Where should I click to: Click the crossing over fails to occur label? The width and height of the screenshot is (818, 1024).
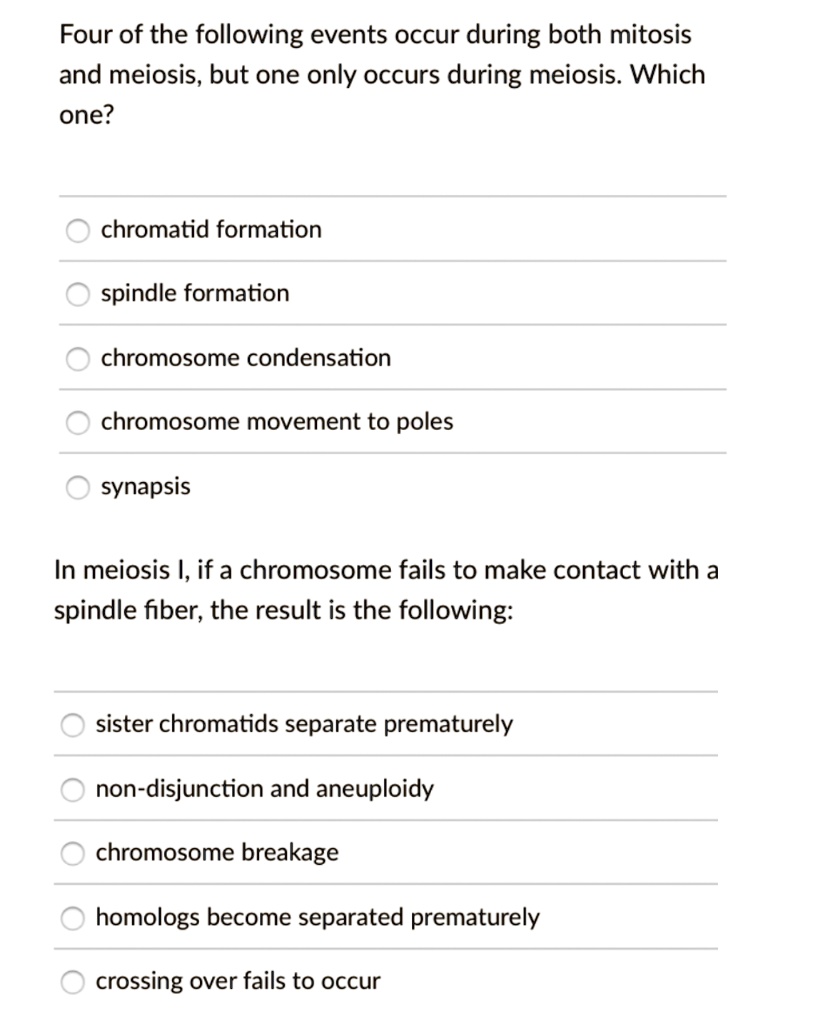pos(238,982)
